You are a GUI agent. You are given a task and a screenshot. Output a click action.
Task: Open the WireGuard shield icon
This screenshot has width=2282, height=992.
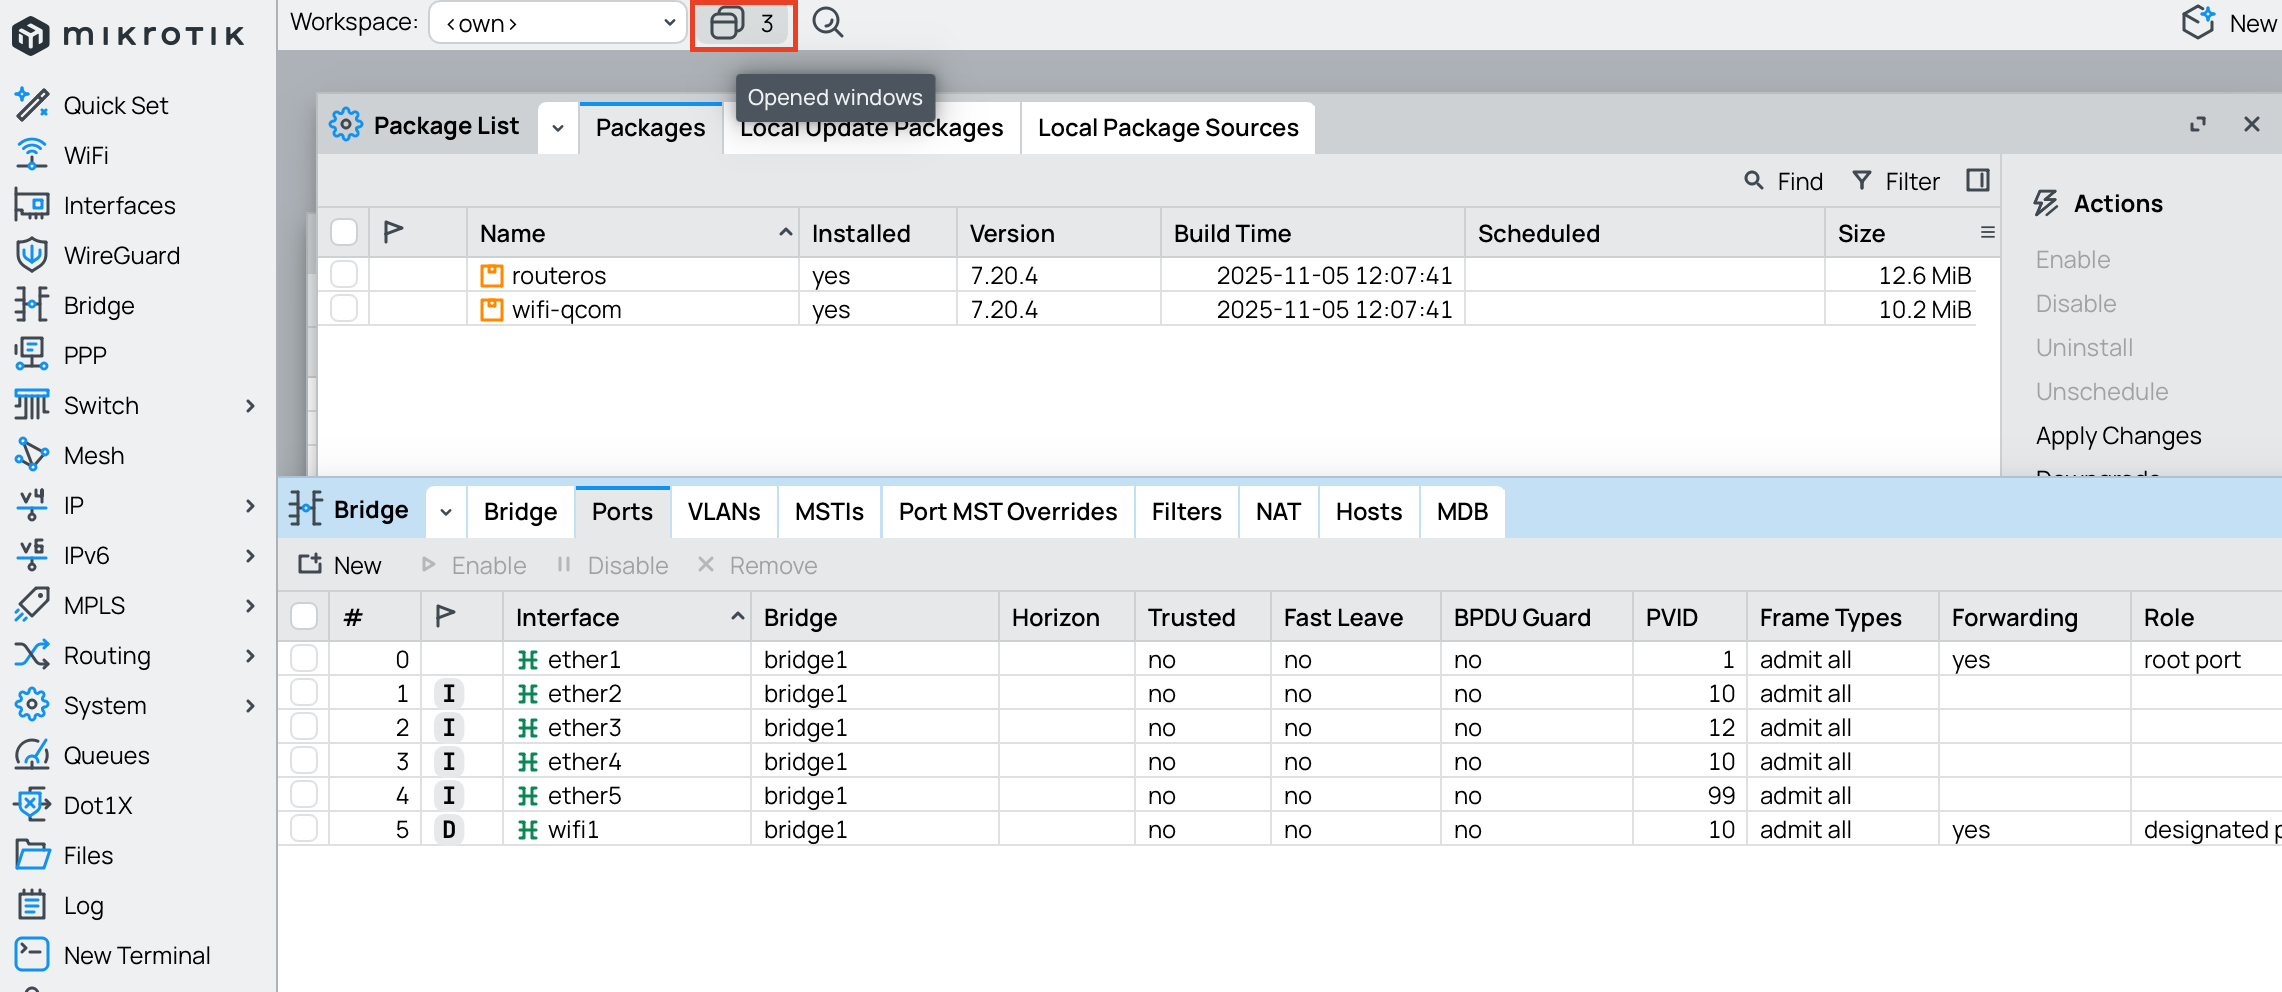click(x=32, y=255)
